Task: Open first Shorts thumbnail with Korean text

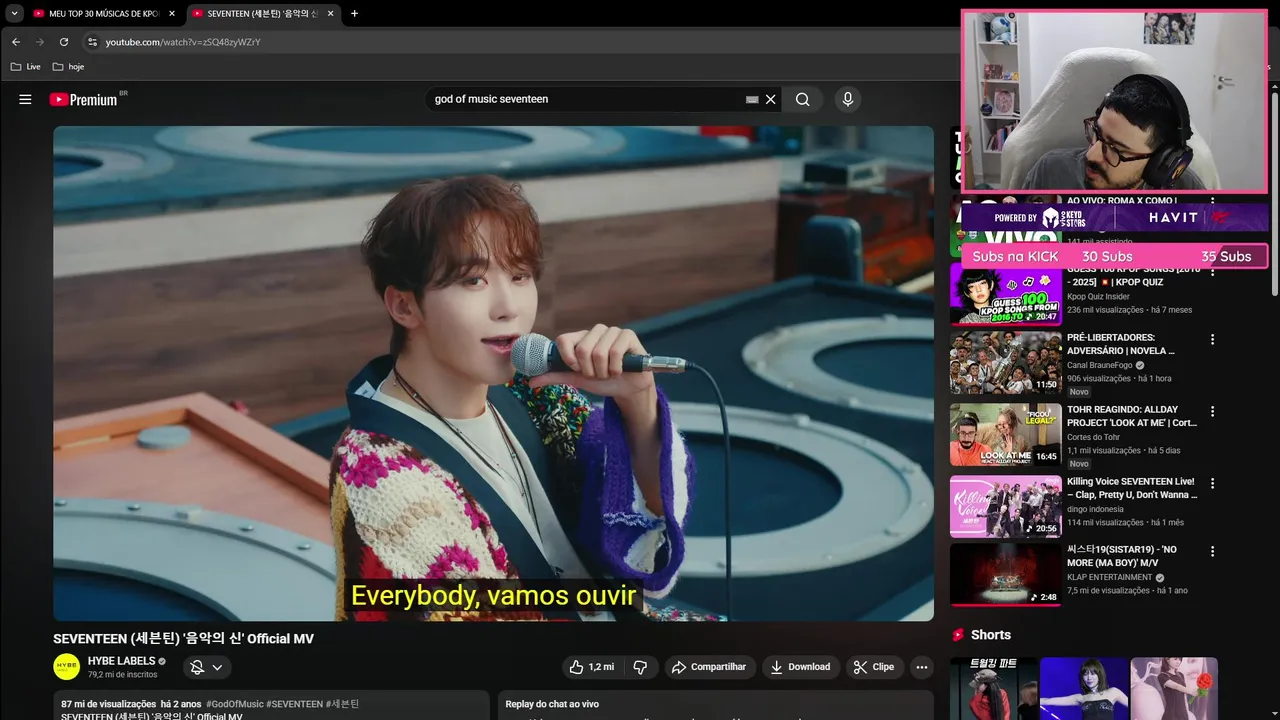Action: [993, 689]
